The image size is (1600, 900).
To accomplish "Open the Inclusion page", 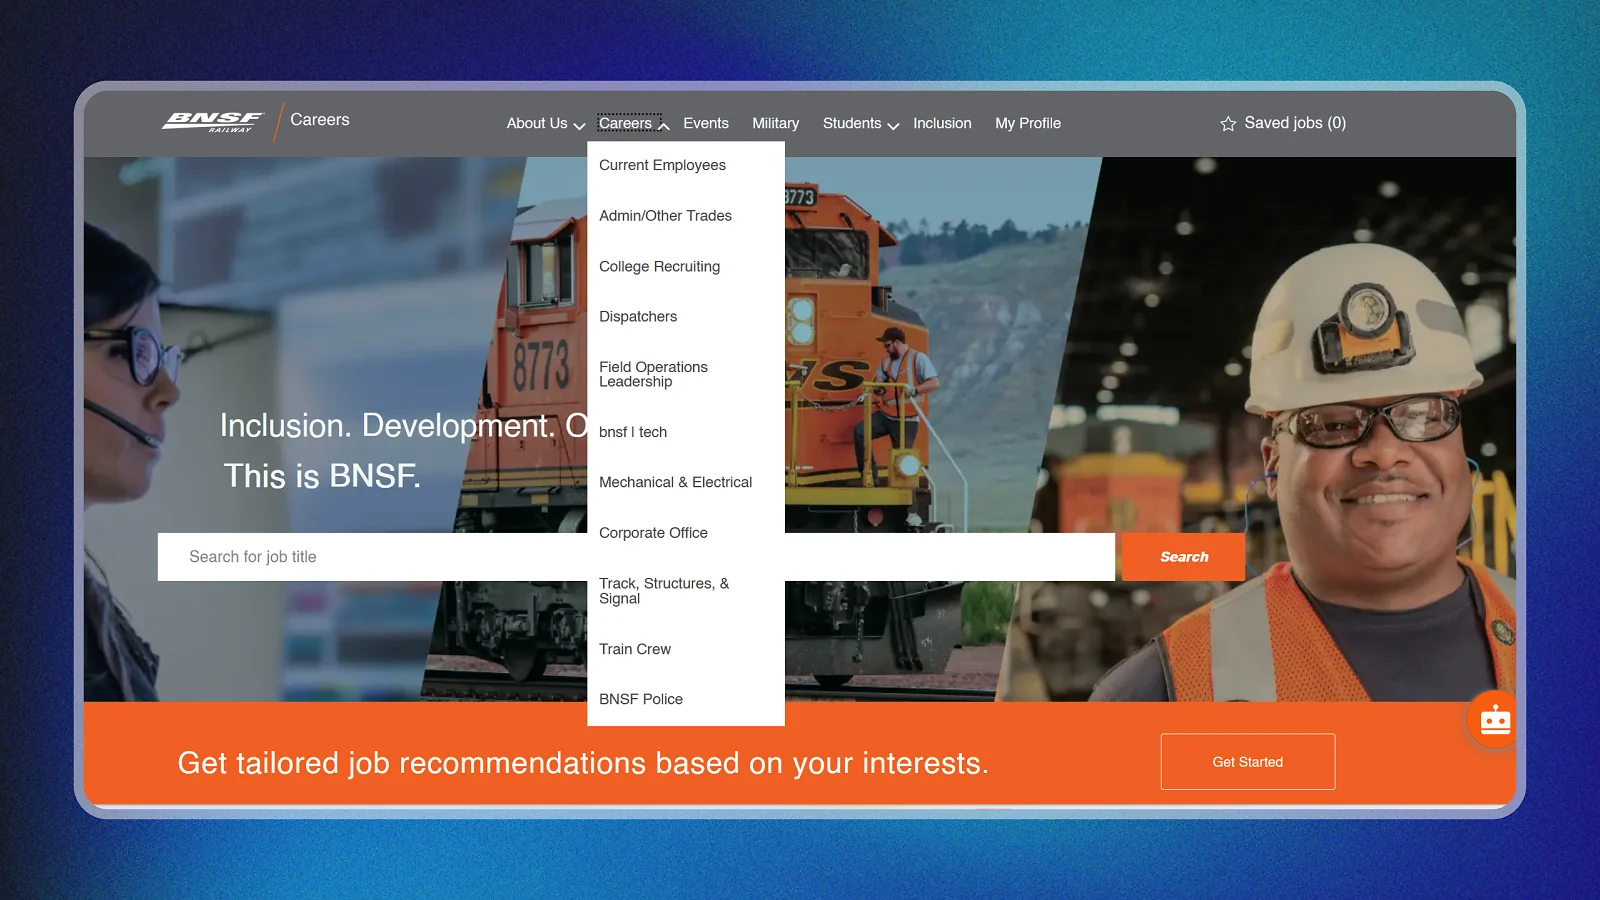I will pos(942,123).
